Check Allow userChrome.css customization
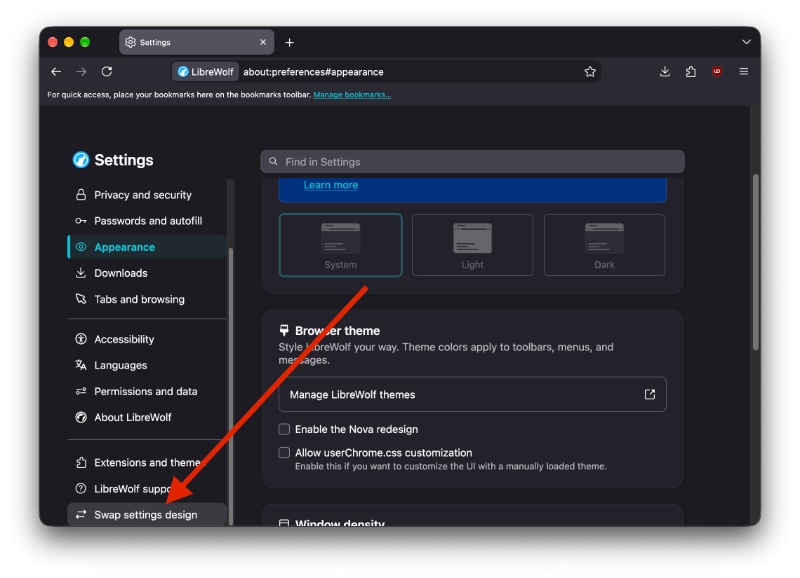This screenshot has height=578, width=800. [x=284, y=453]
